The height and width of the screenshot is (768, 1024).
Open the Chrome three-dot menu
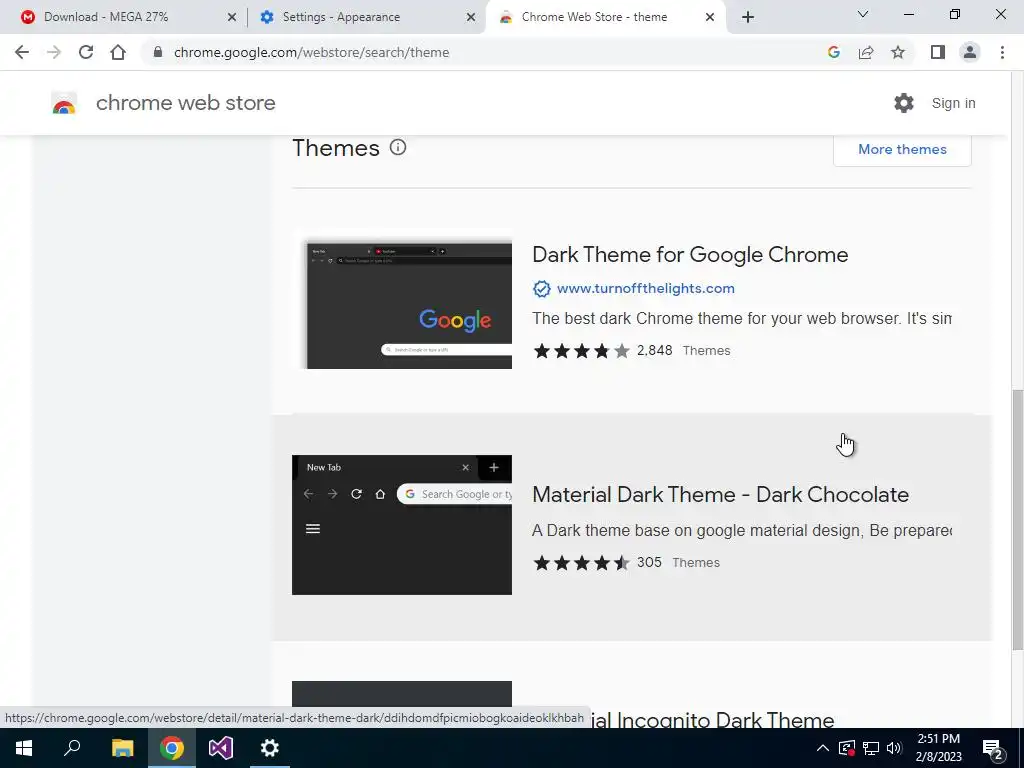pyautogui.click(x=1002, y=52)
